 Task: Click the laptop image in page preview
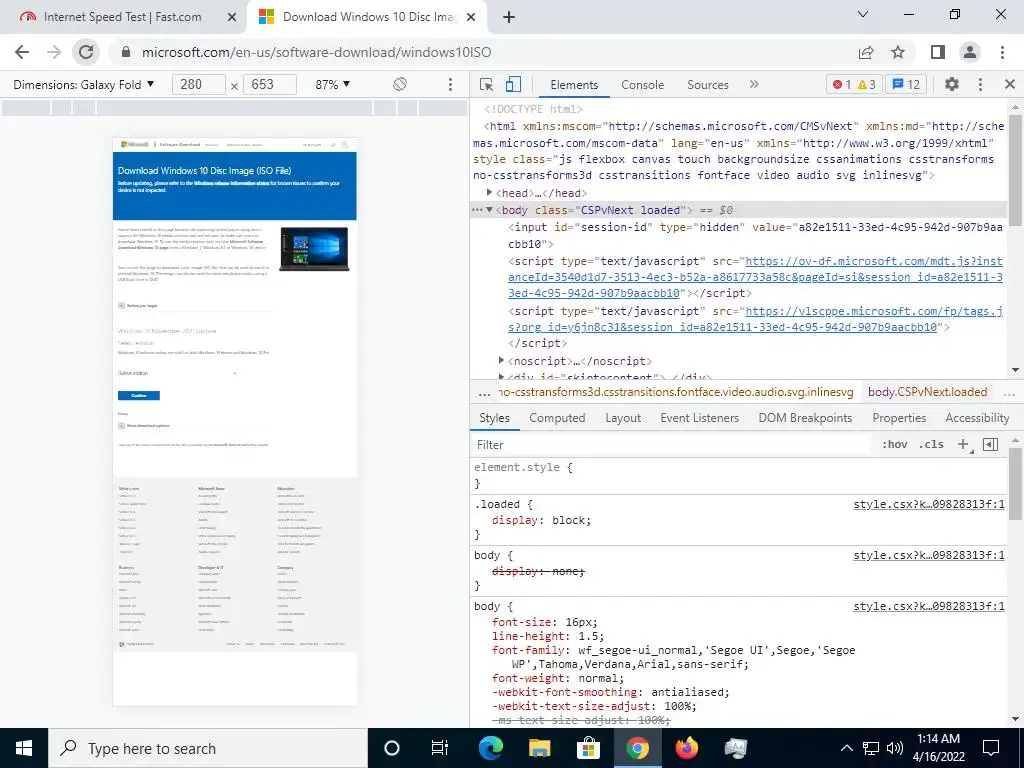[314, 249]
